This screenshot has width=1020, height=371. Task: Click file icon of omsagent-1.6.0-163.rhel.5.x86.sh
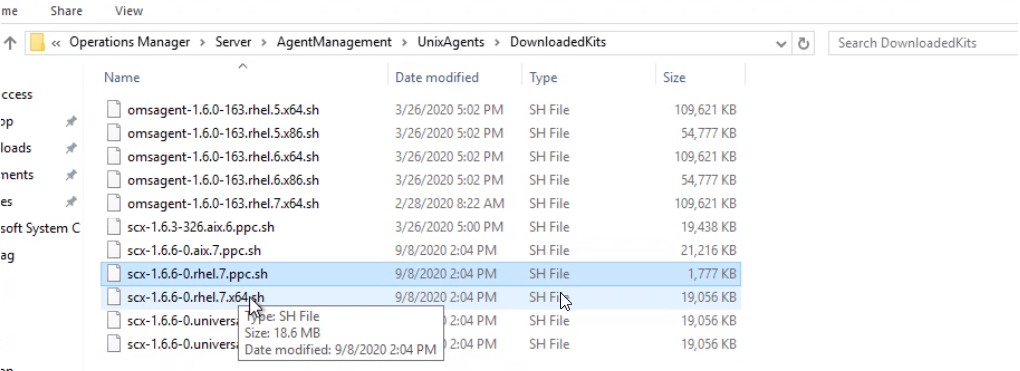114,133
